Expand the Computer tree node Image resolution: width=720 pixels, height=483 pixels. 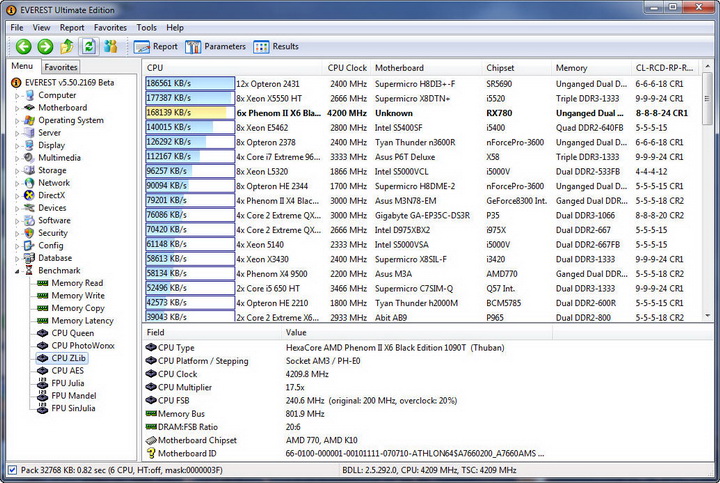click(17, 96)
